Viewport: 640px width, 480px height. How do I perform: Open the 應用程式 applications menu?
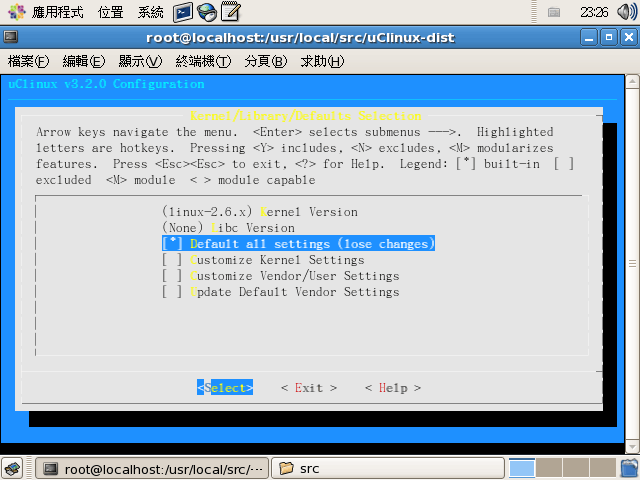point(50,12)
